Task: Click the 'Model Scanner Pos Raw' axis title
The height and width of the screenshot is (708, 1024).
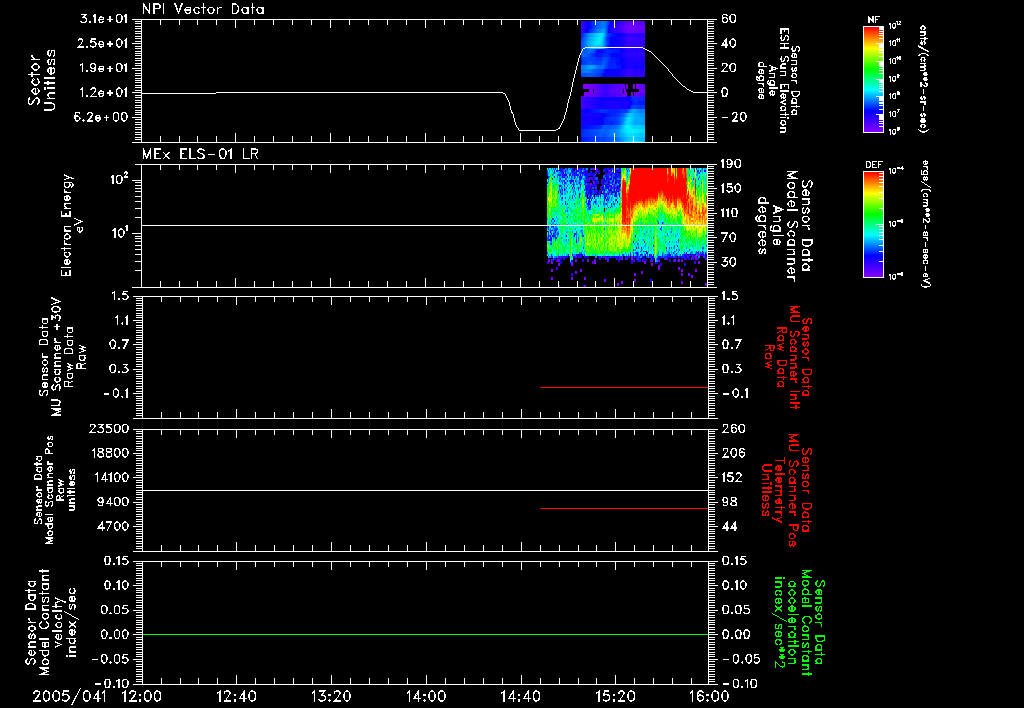Action: click(55, 491)
